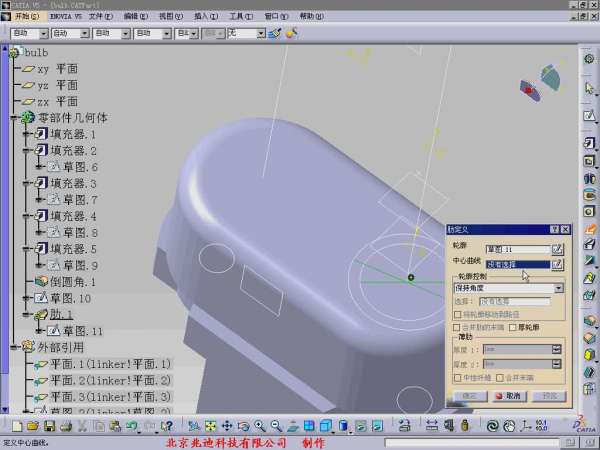Click the greyed OK button in rib dialog
The width and height of the screenshot is (600, 450).
click(470, 396)
